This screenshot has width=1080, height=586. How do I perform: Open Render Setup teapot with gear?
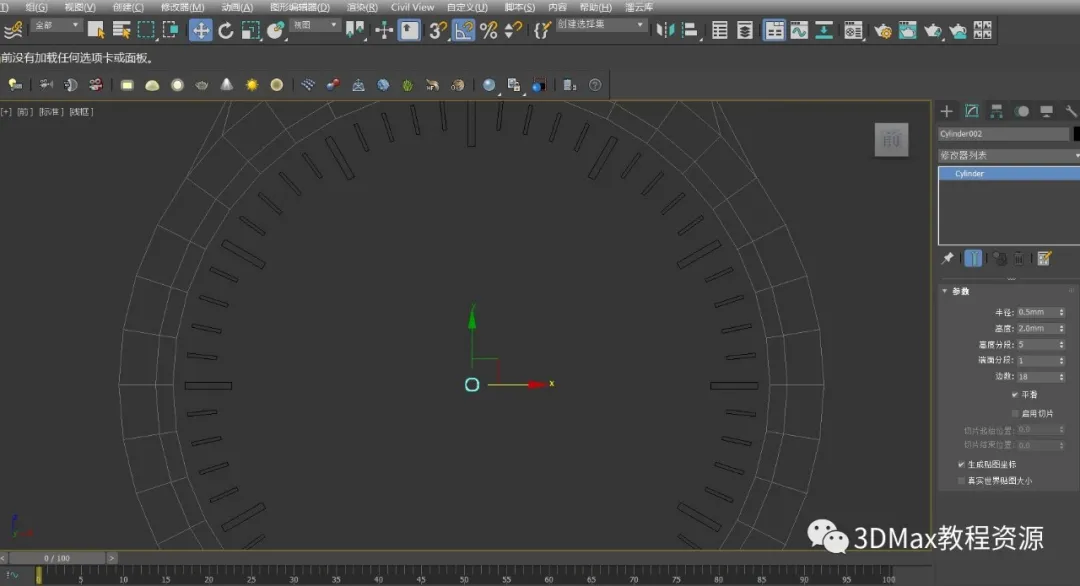pyautogui.click(x=882, y=30)
